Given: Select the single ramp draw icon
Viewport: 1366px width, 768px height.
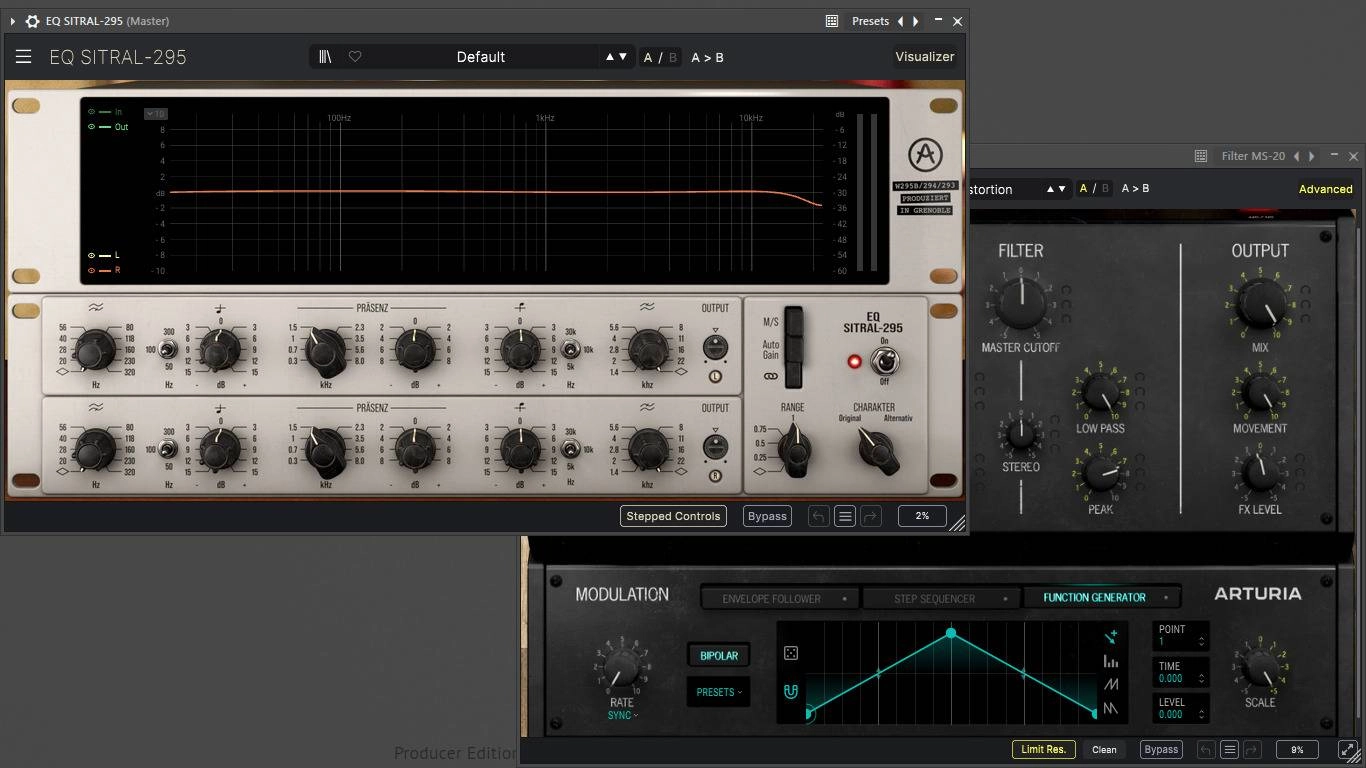Looking at the screenshot, I should (1111, 685).
